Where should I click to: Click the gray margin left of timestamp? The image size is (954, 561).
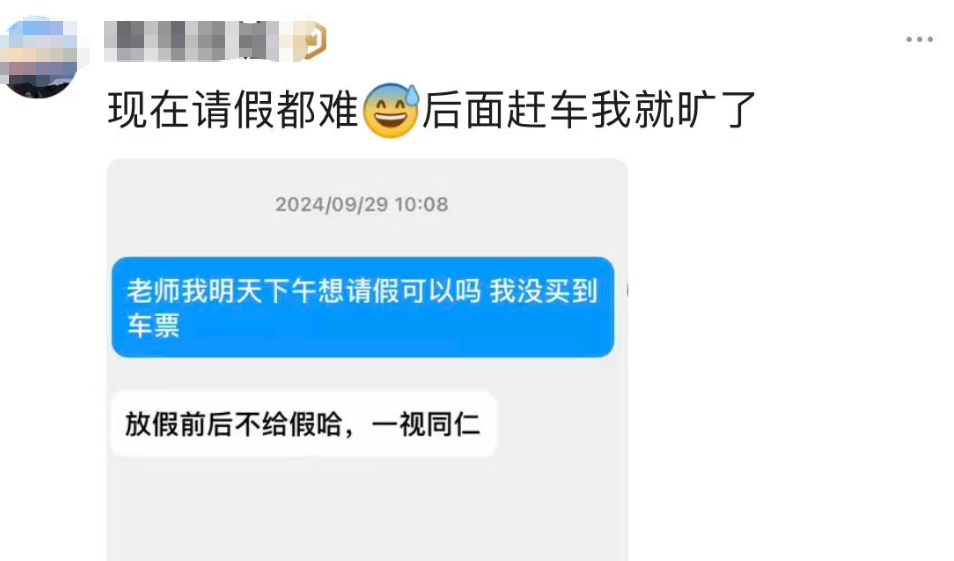coord(189,204)
